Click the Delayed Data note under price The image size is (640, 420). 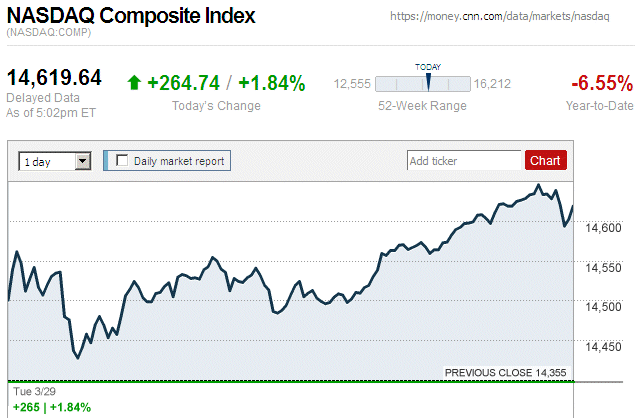(42, 98)
